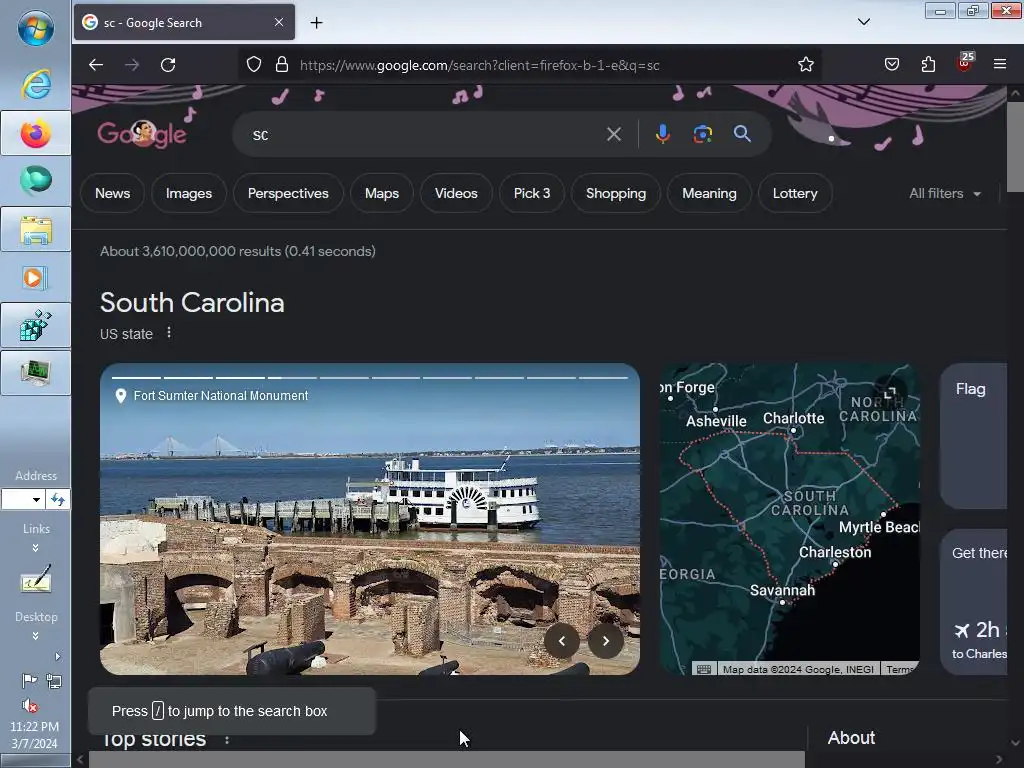Launch Internet Explorer from the taskbar
The height and width of the screenshot is (768, 1024).
click(x=36, y=84)
